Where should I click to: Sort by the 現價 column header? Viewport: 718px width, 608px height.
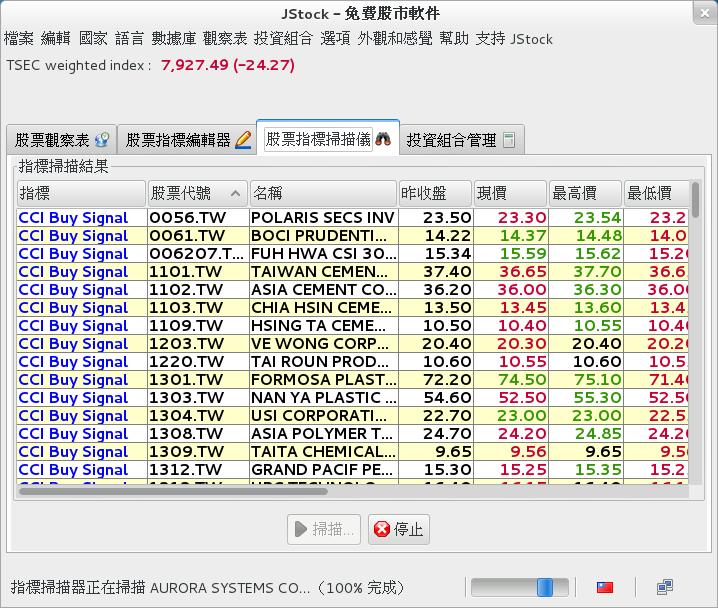pos(511,193)
